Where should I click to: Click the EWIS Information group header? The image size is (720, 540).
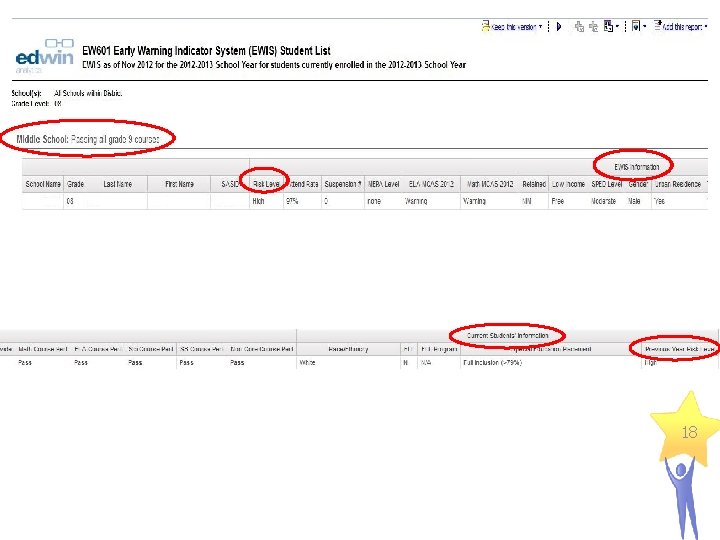tap(636, 167)
